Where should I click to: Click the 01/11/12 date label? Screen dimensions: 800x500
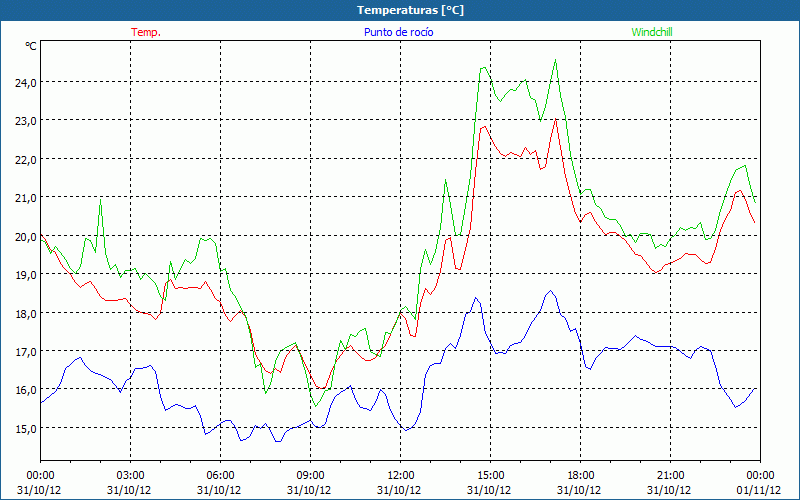click(759, 490)
